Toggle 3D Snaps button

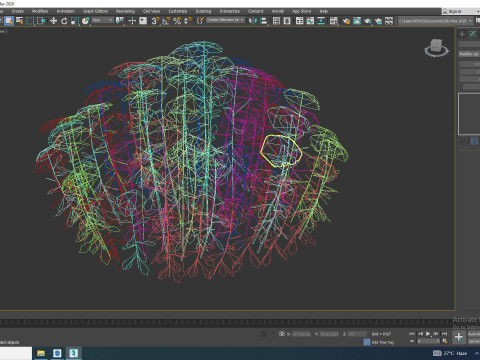155,21
